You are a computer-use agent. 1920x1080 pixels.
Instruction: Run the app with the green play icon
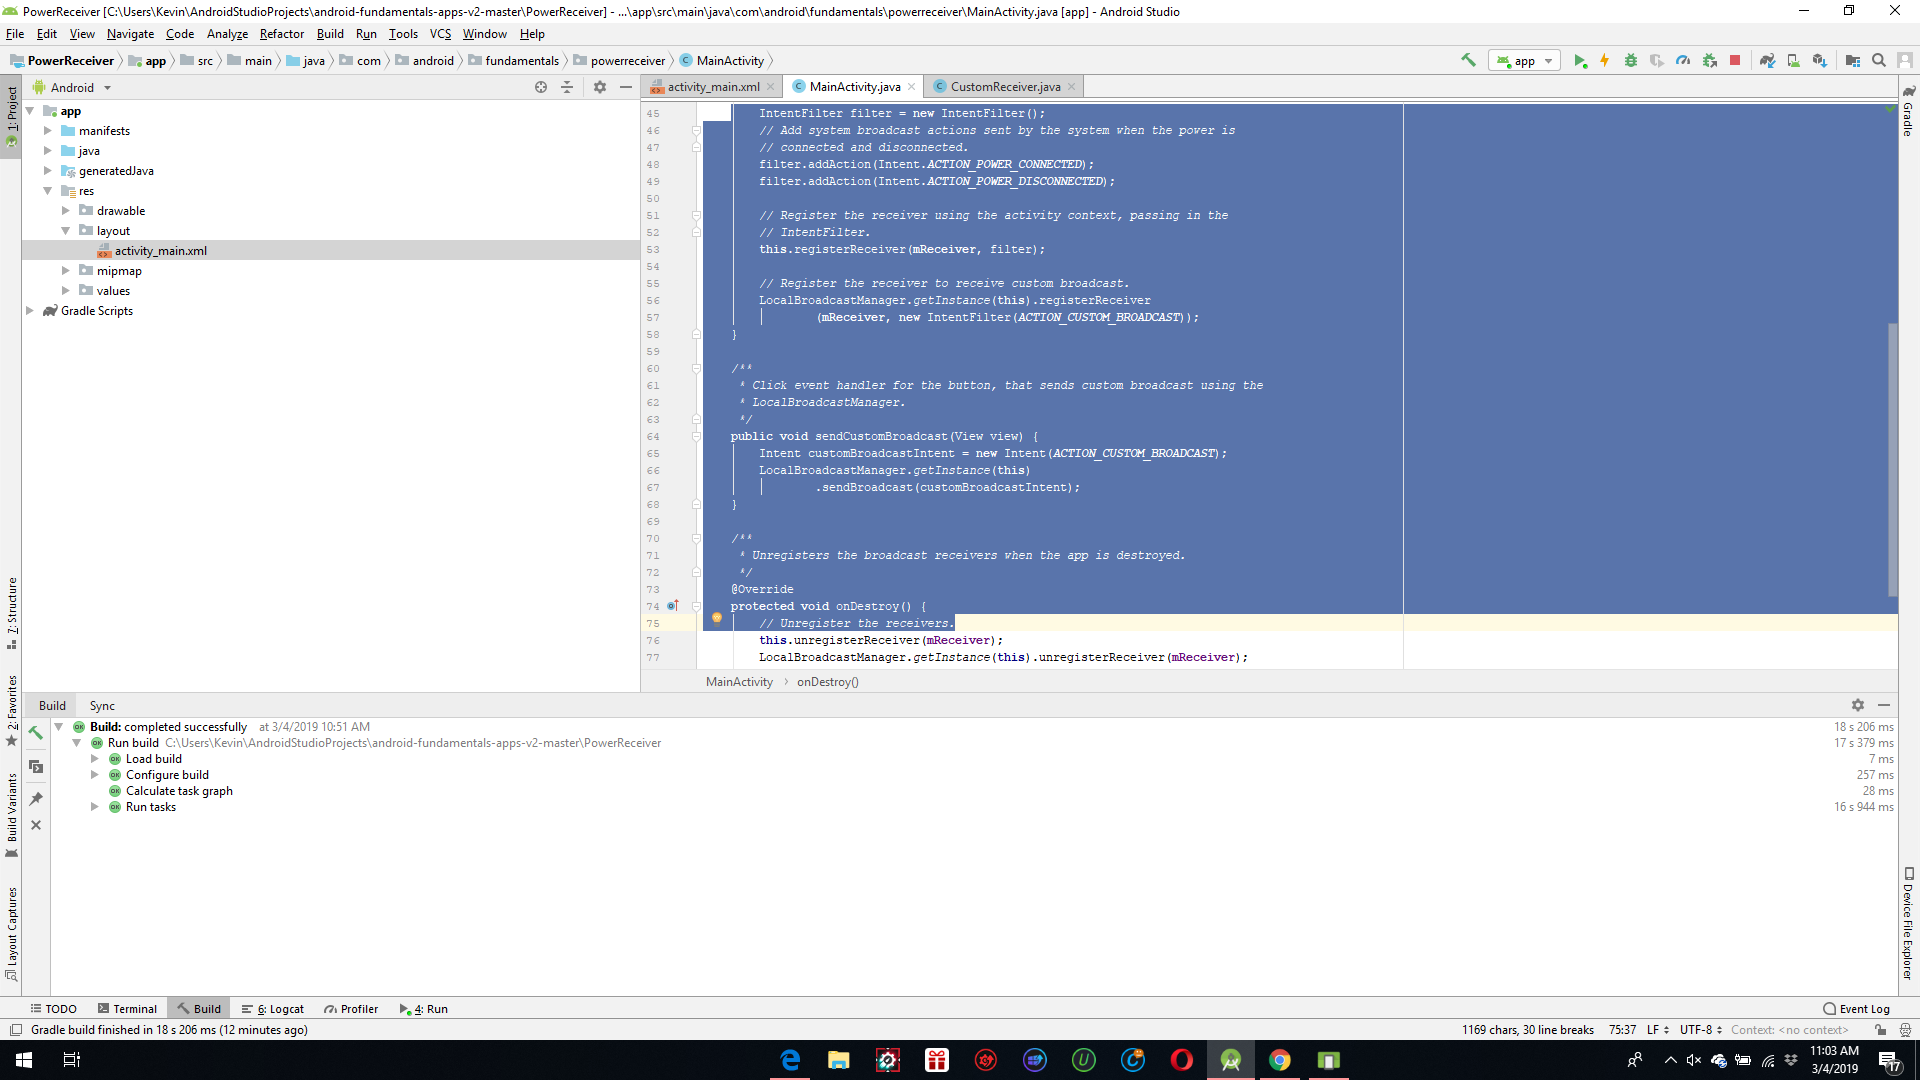tap(1580, 61)
